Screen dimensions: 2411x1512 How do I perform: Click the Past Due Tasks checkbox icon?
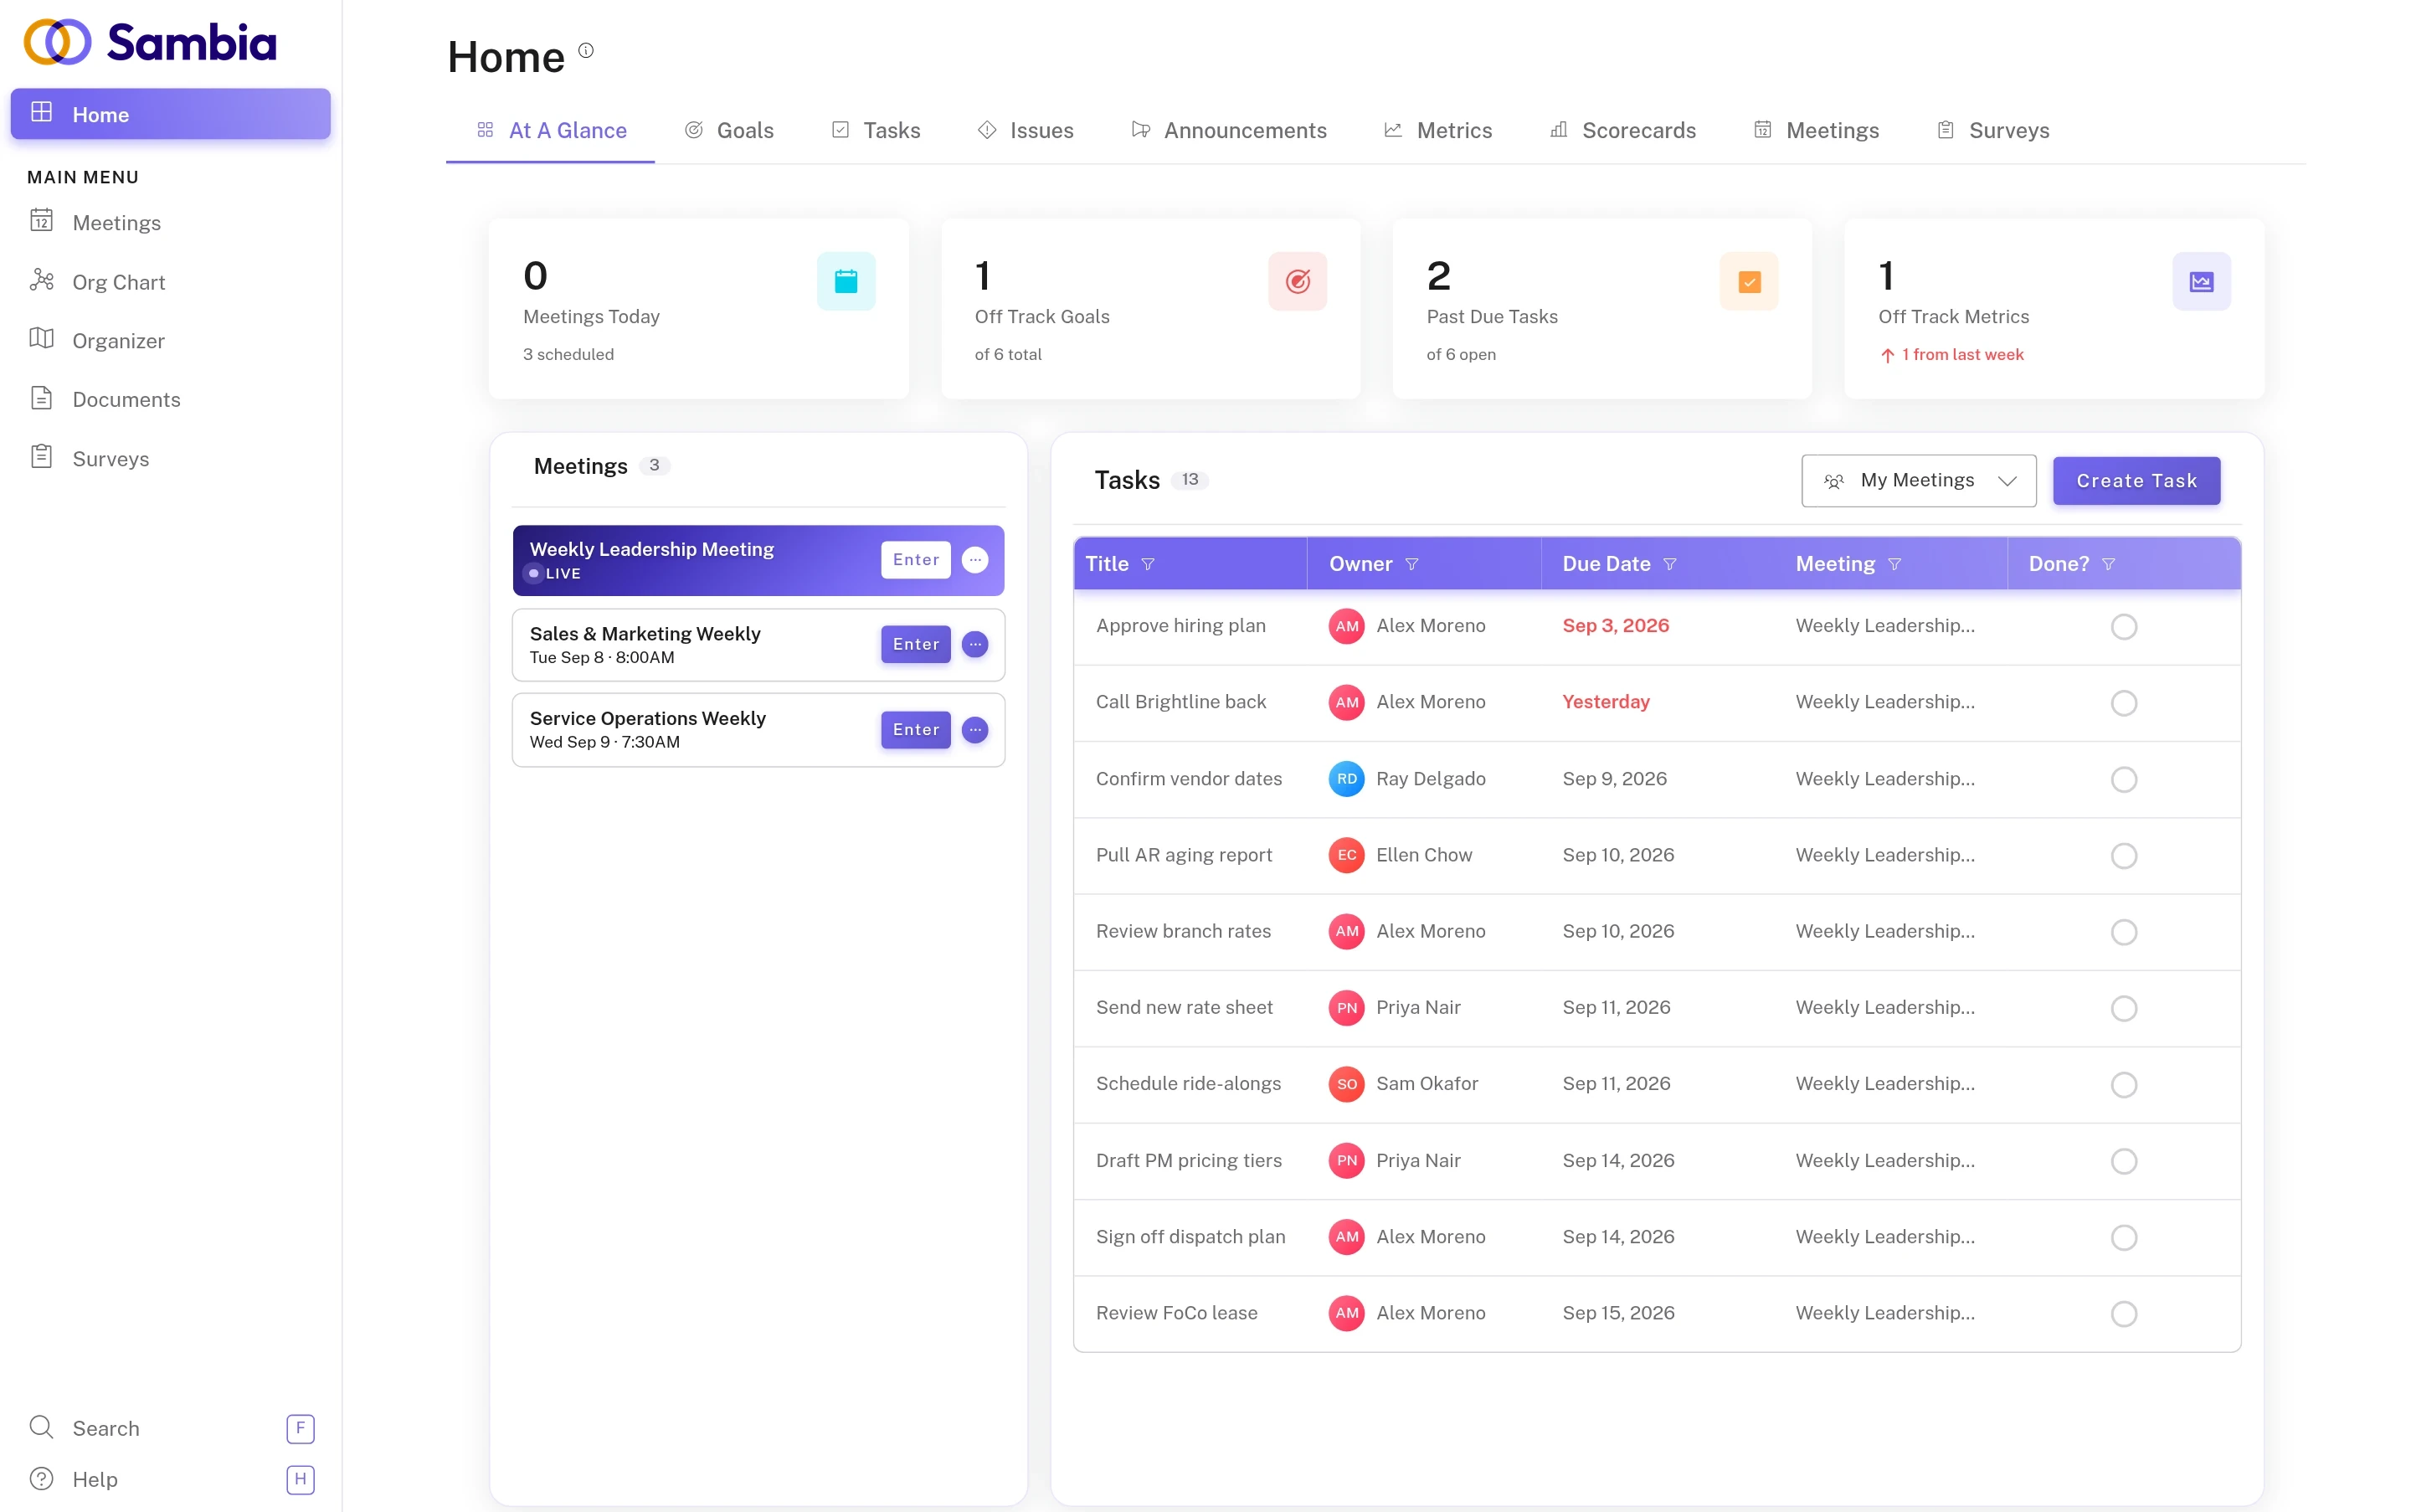(x=1749, y=281)
